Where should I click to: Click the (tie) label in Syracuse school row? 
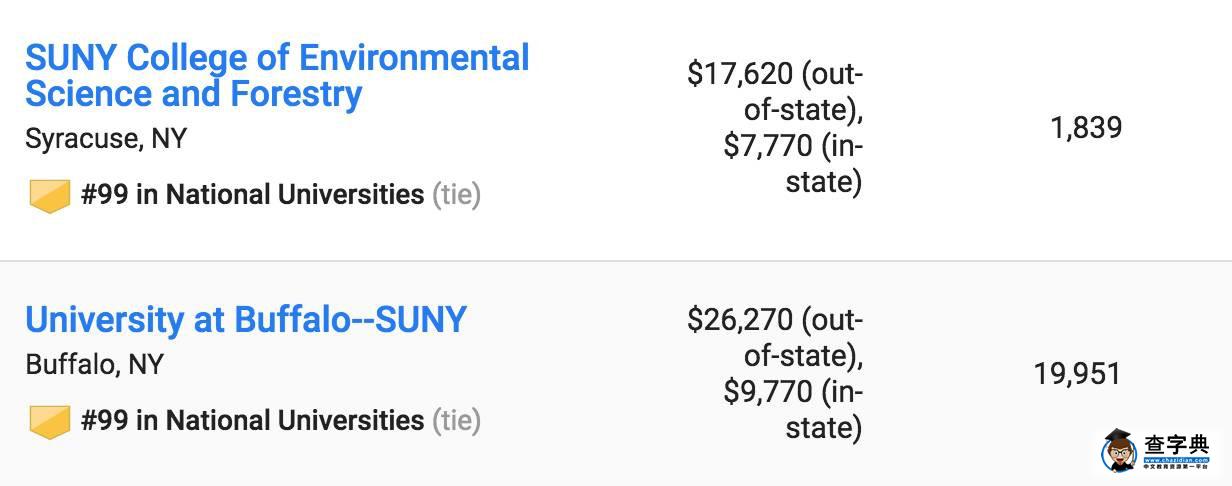(x=456, y=195)
